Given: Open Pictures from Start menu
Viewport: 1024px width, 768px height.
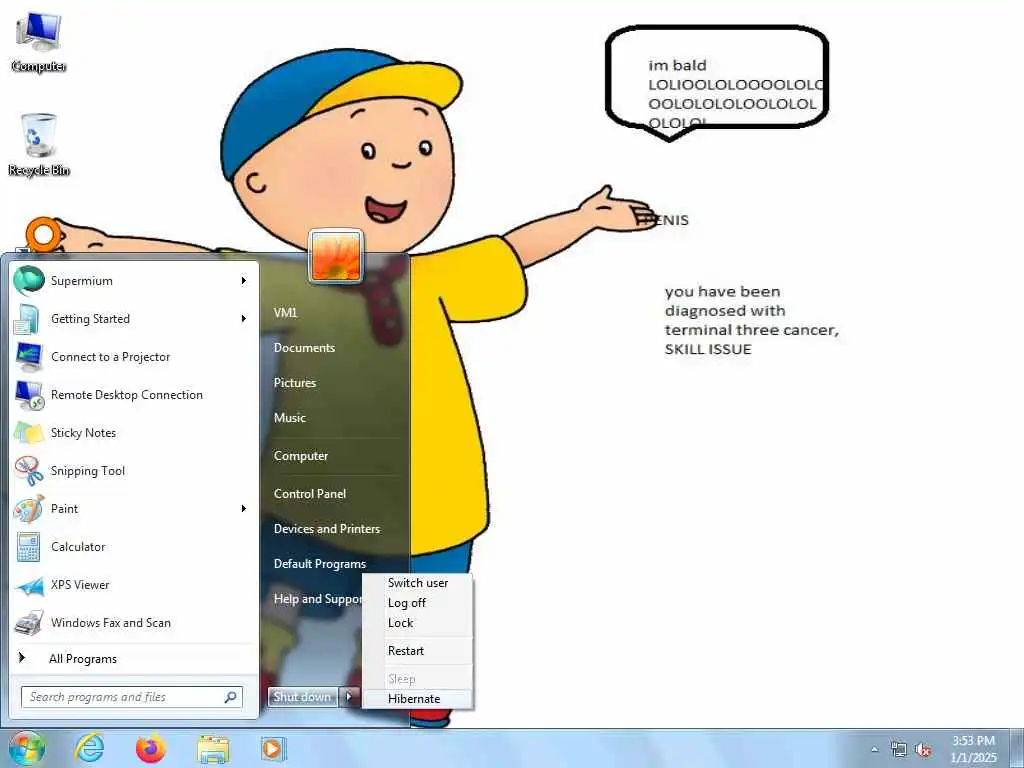Looking at the screenshot, I should [295, 383].
